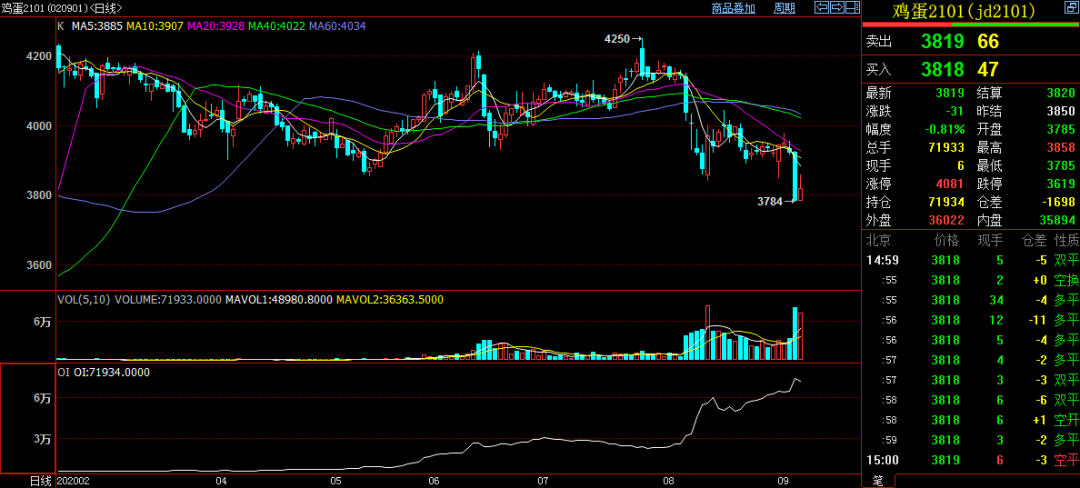Open the 商品叠加 overlay link
Screen dimensions: 1080x488
point(734,8)
